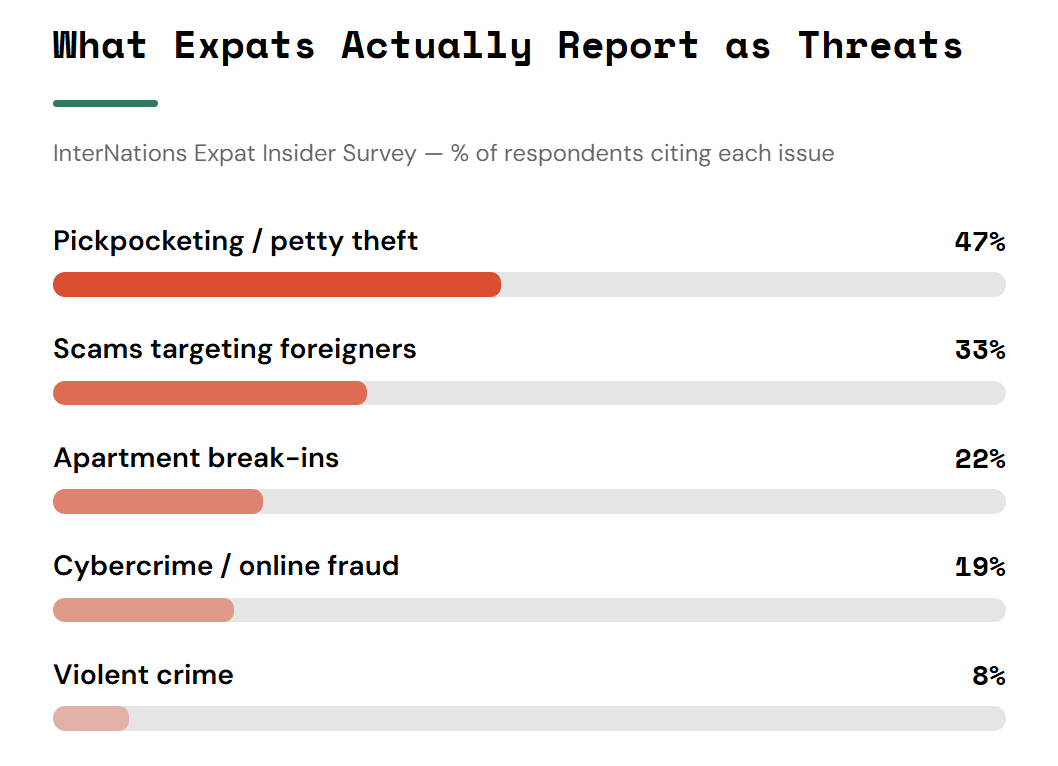Click the short filled Violent crime bar
Image resolution: width=1058 pixels, height=766 pixels.
coord(91,719)
